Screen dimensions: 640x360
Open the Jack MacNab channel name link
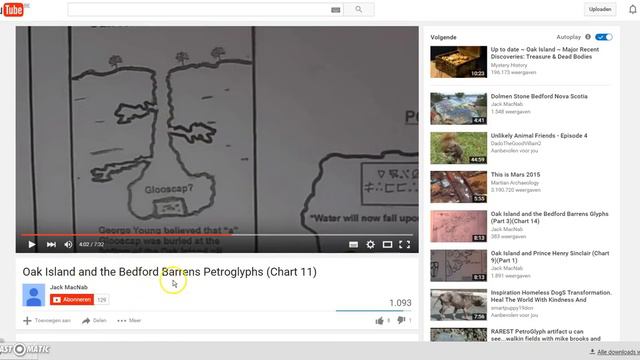coord(69,287)
